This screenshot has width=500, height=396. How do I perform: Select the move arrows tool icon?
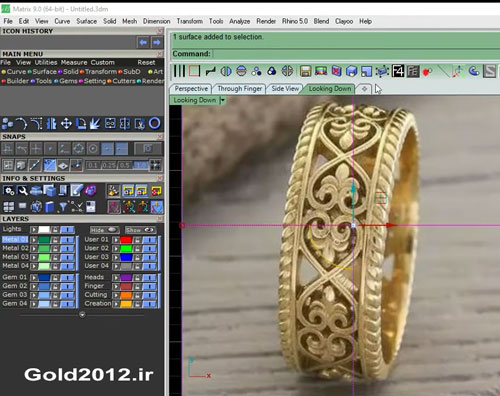pyautogui.click(x=66, y=124)
